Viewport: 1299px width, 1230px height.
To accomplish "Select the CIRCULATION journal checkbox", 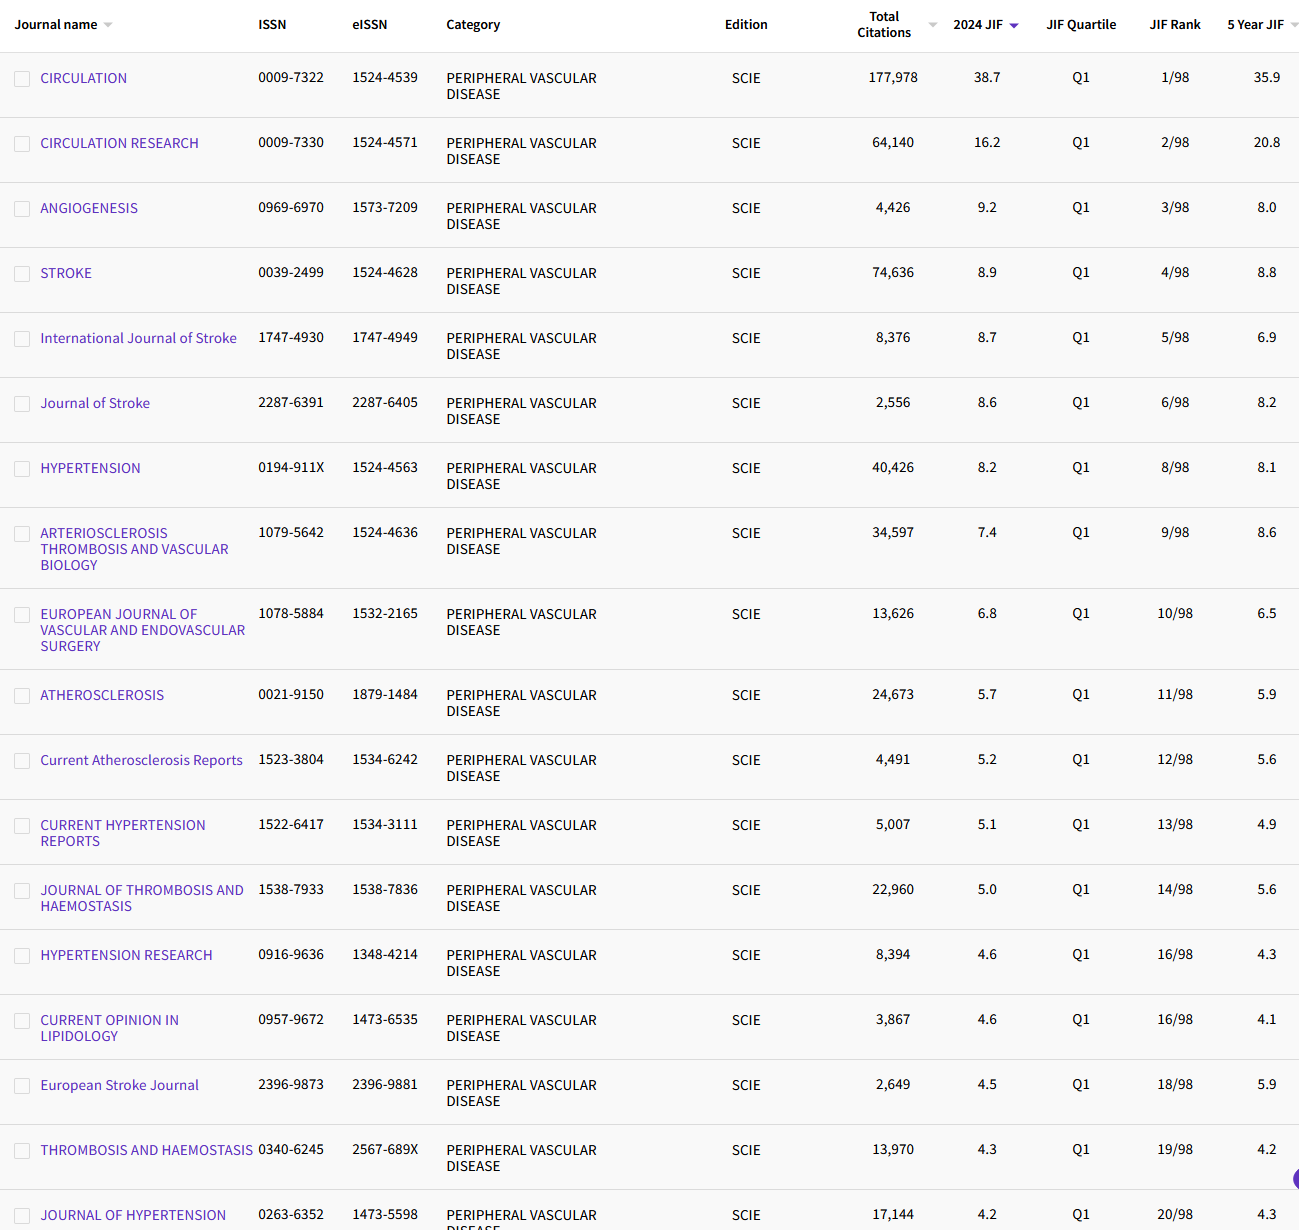I will point(22,79).
